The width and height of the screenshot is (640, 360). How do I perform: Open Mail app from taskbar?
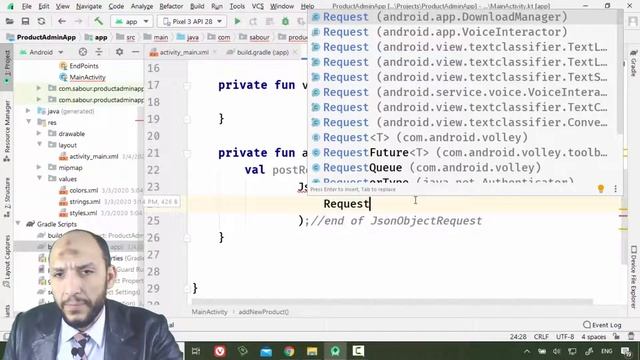[x=266, y=351]
